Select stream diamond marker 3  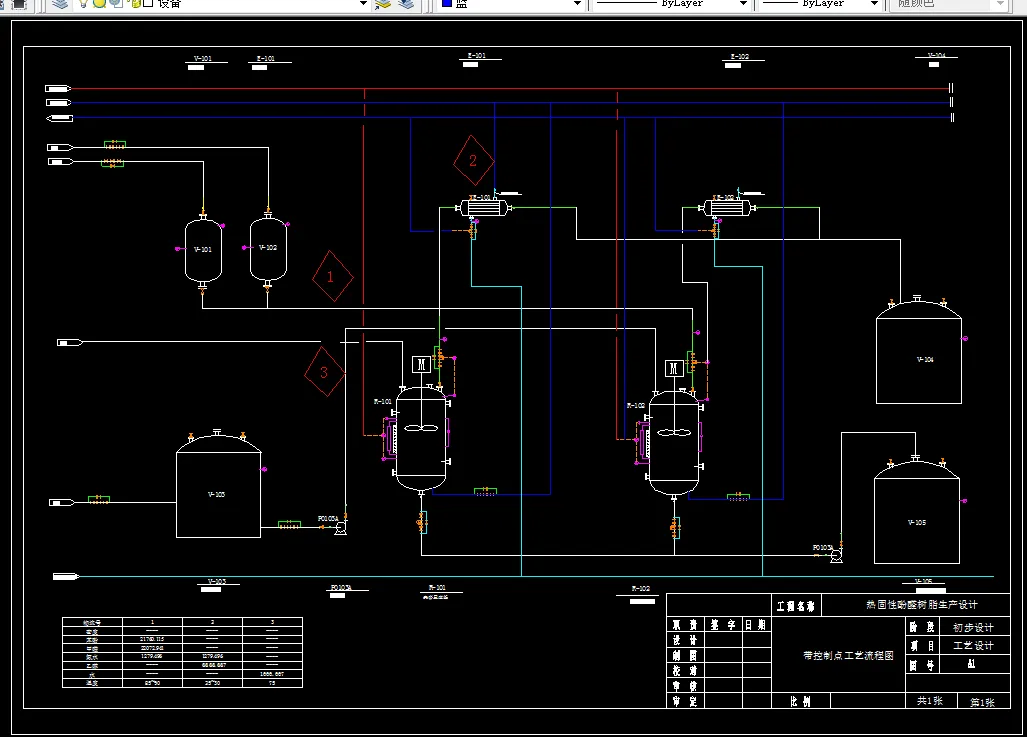324,372
